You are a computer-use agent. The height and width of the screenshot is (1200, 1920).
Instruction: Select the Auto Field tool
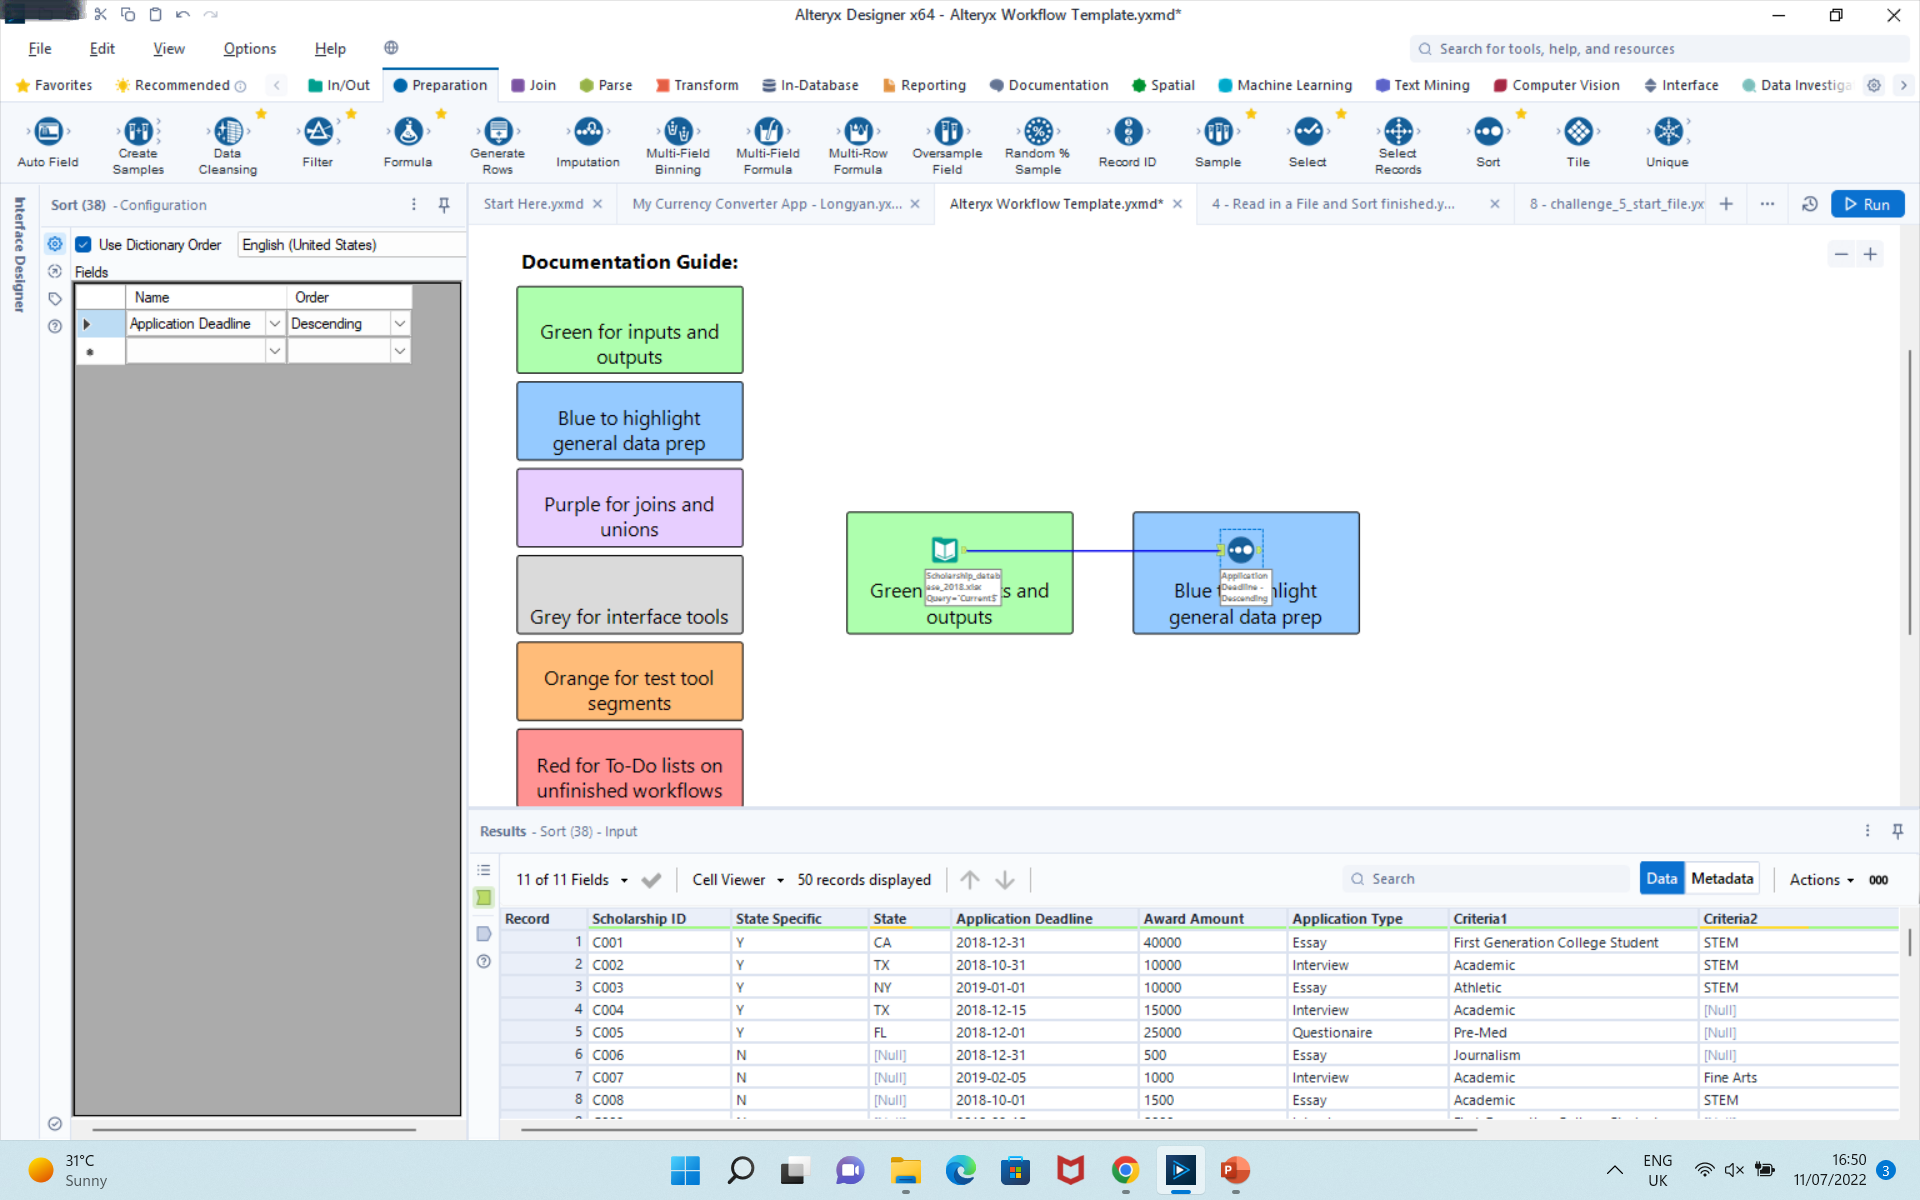coord(48,143)
